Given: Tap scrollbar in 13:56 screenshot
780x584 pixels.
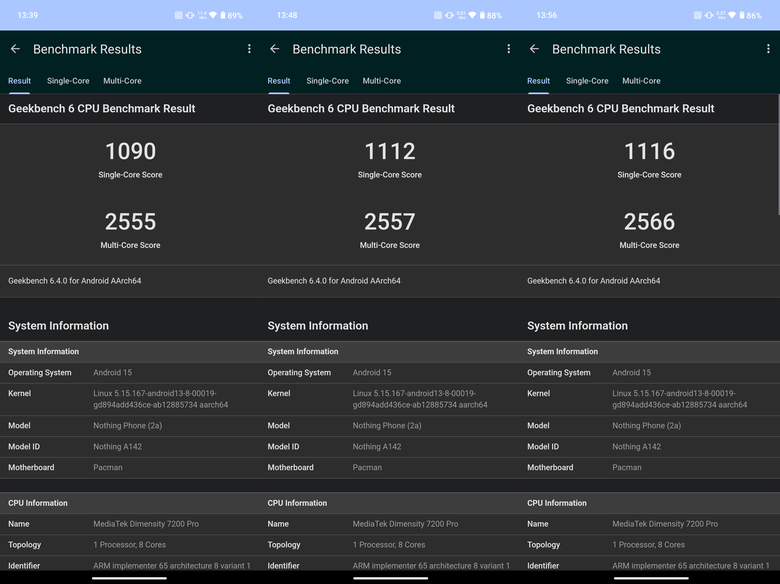Looking at the screenshot, I should click(x=778, y=155).
